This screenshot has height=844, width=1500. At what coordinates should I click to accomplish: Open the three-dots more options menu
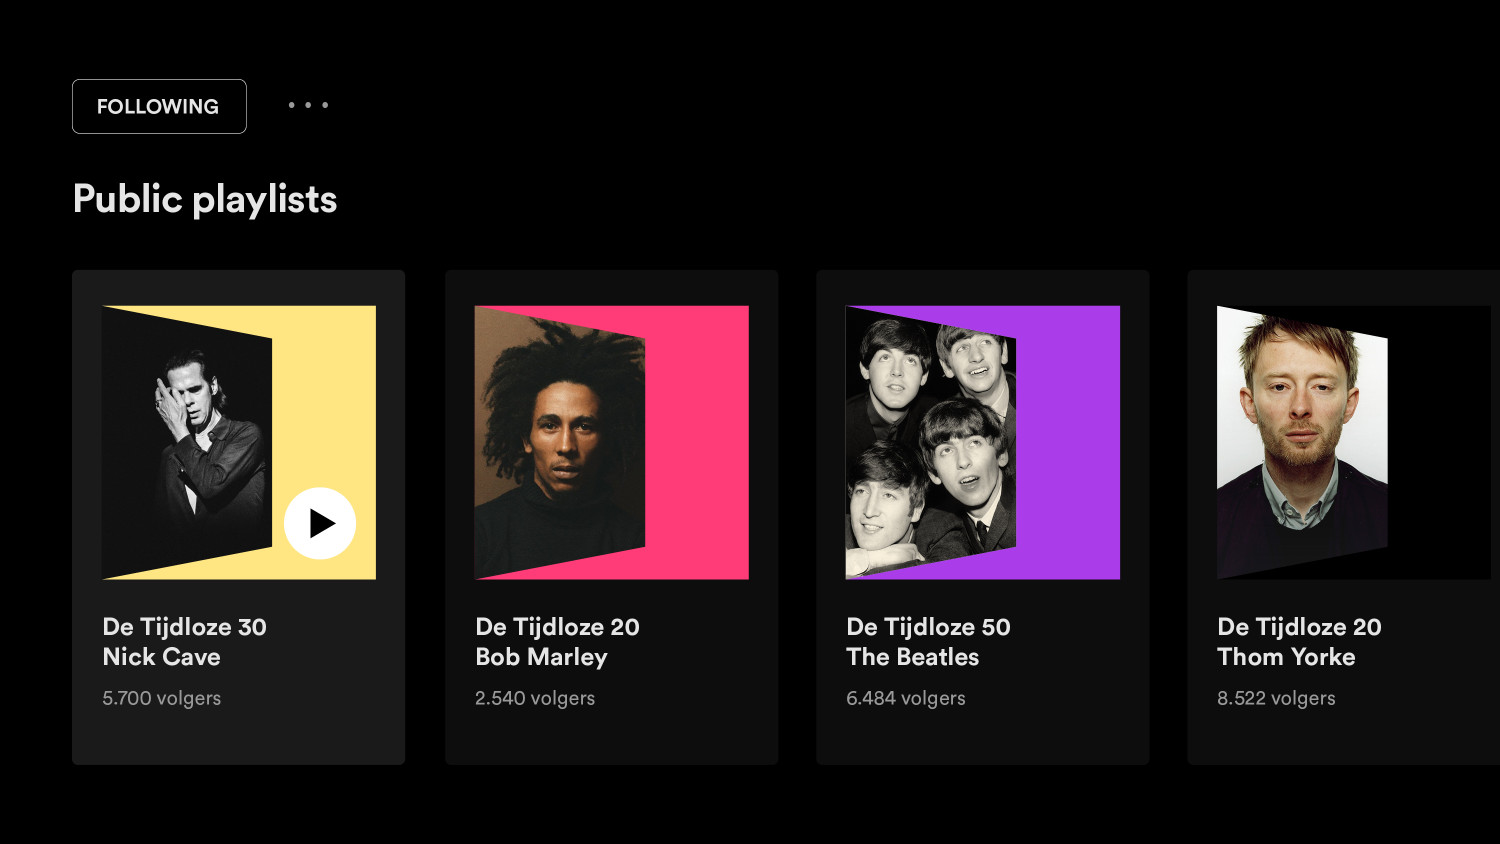tap(308, 105)
